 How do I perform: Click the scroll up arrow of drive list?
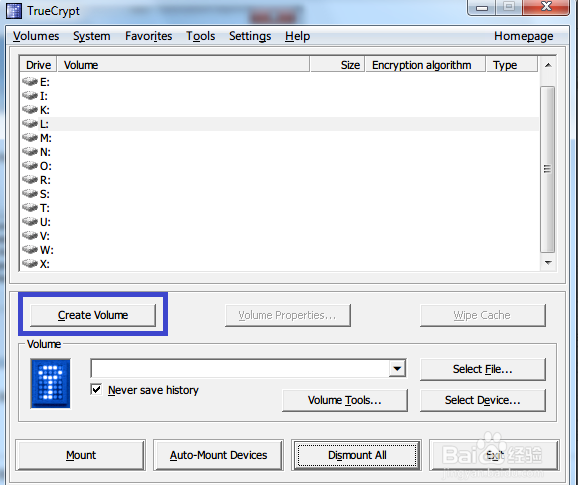pyautogui.click(x=548, y=65)
